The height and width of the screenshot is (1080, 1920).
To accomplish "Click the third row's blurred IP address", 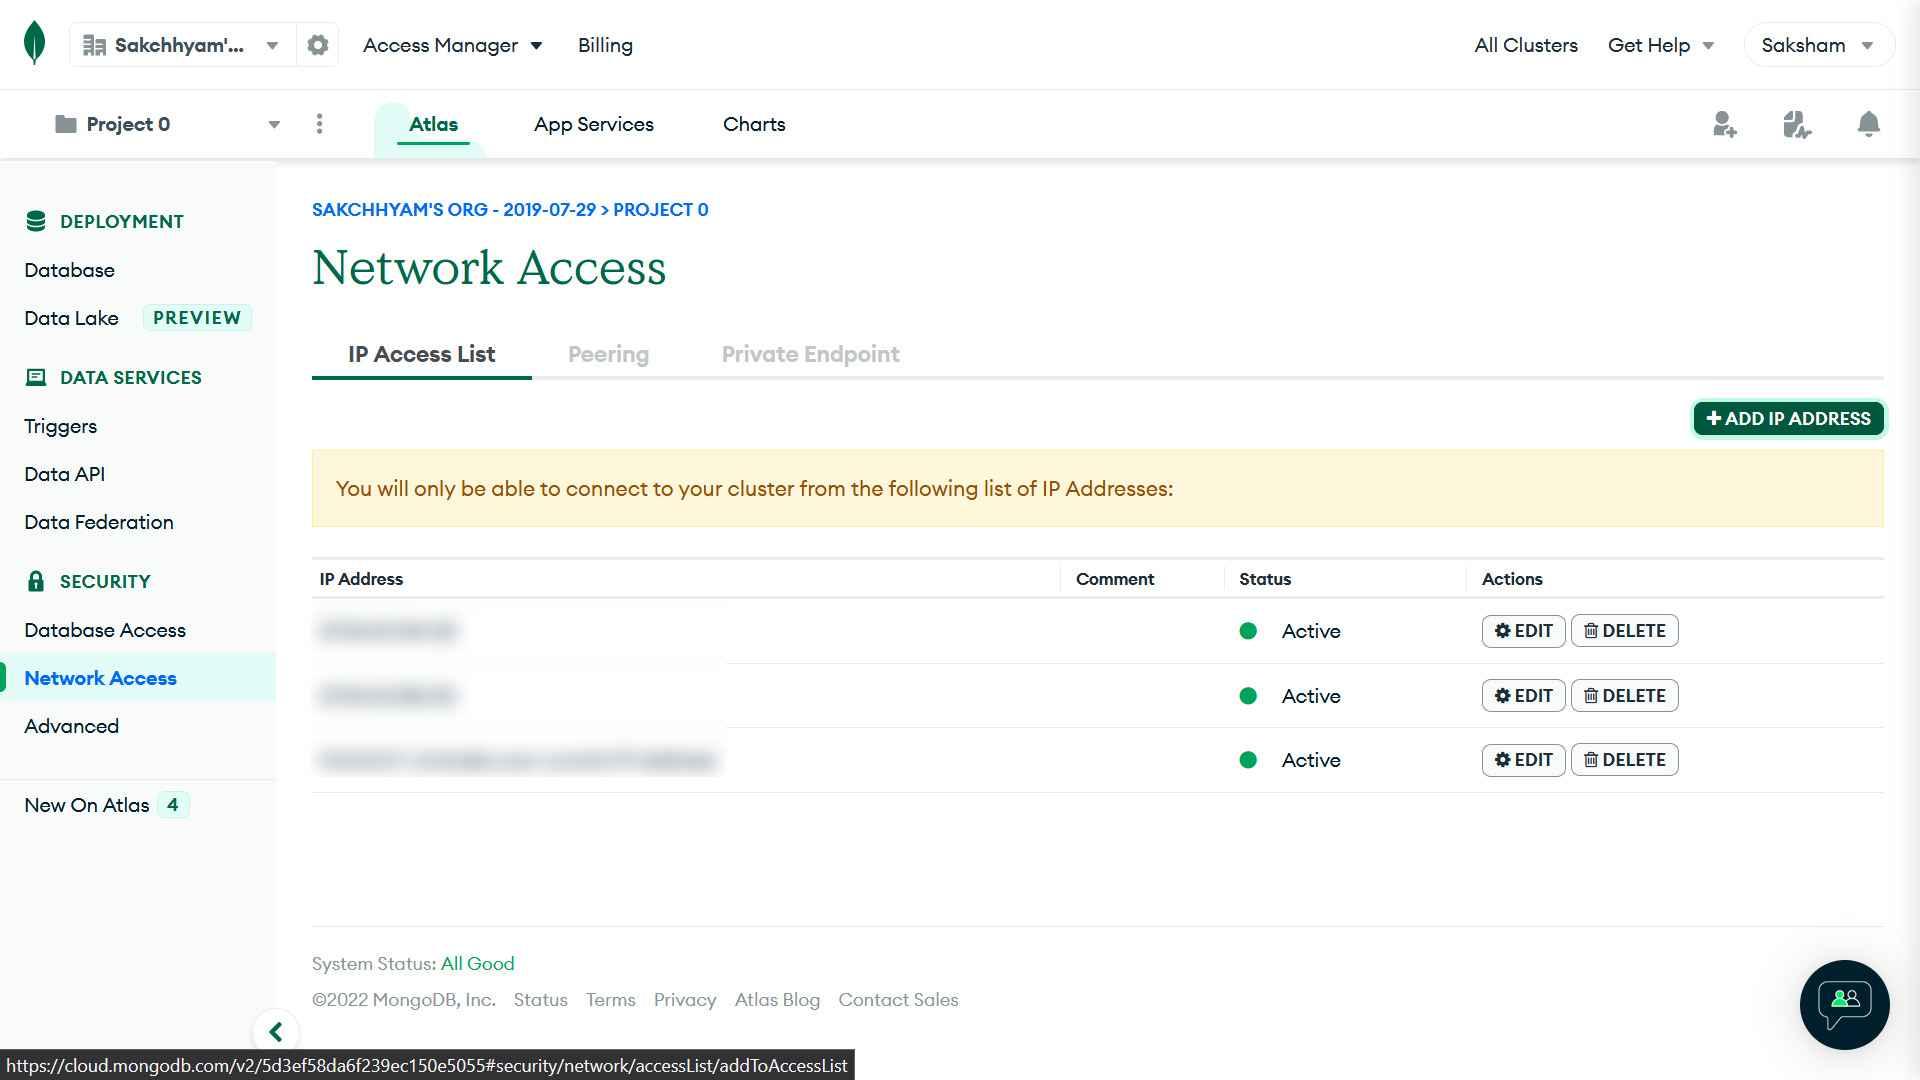I will (x=517, y=760).
